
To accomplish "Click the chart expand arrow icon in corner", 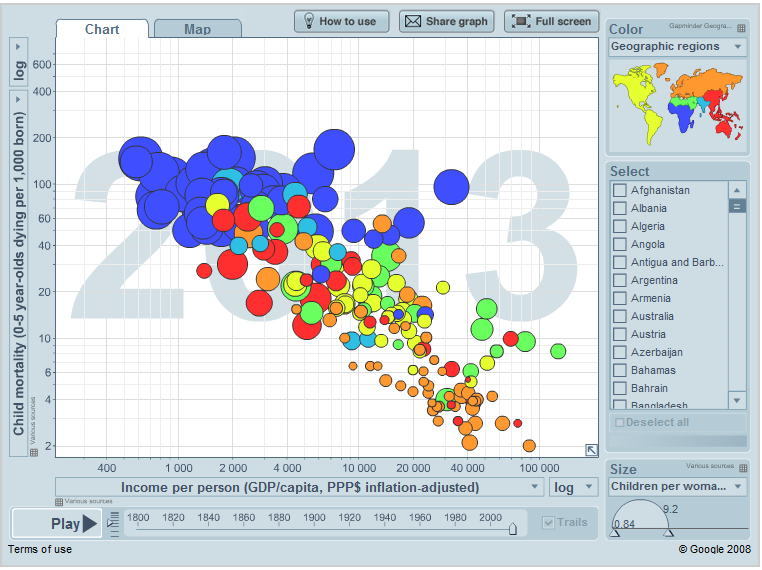I will [592, 451].
